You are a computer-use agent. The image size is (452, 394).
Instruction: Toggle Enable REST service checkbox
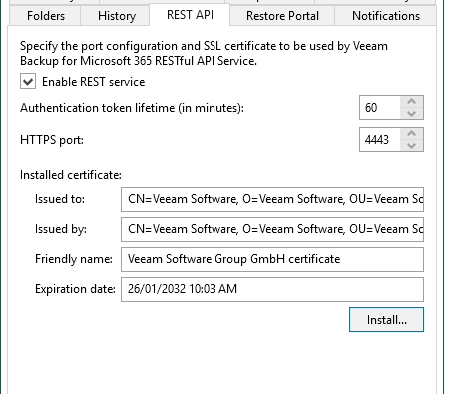click(x=28, y=82)
